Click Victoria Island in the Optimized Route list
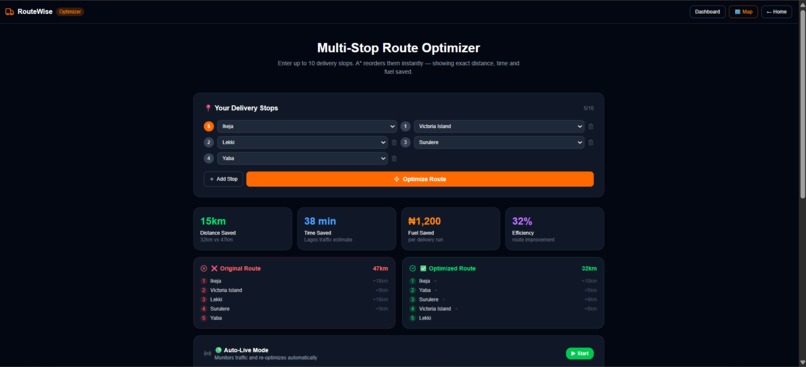 435,309
